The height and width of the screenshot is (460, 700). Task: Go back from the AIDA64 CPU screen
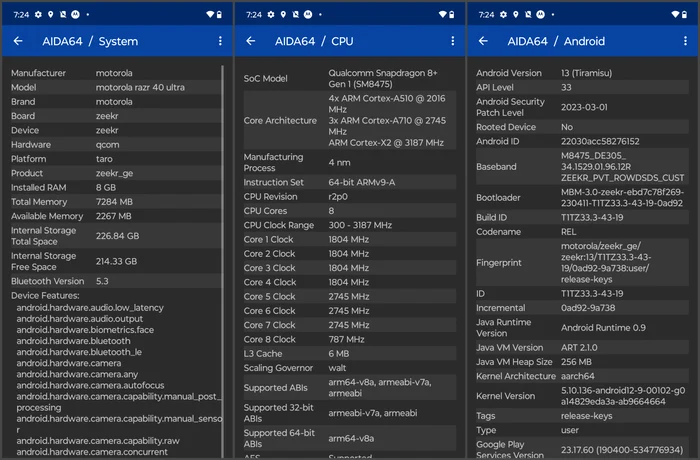point(251,41)
